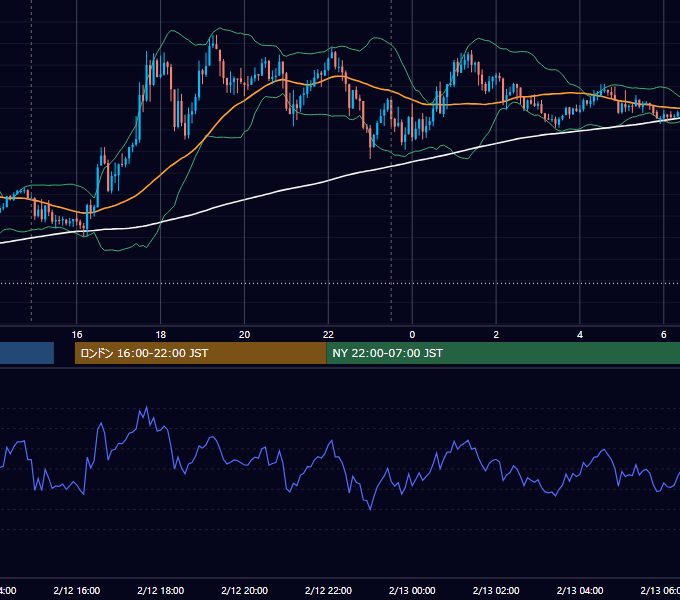Click the "2/12 20:00" date label on indicator axis
The height and width of the screenshot is (600, 680).
coord(245,590)
